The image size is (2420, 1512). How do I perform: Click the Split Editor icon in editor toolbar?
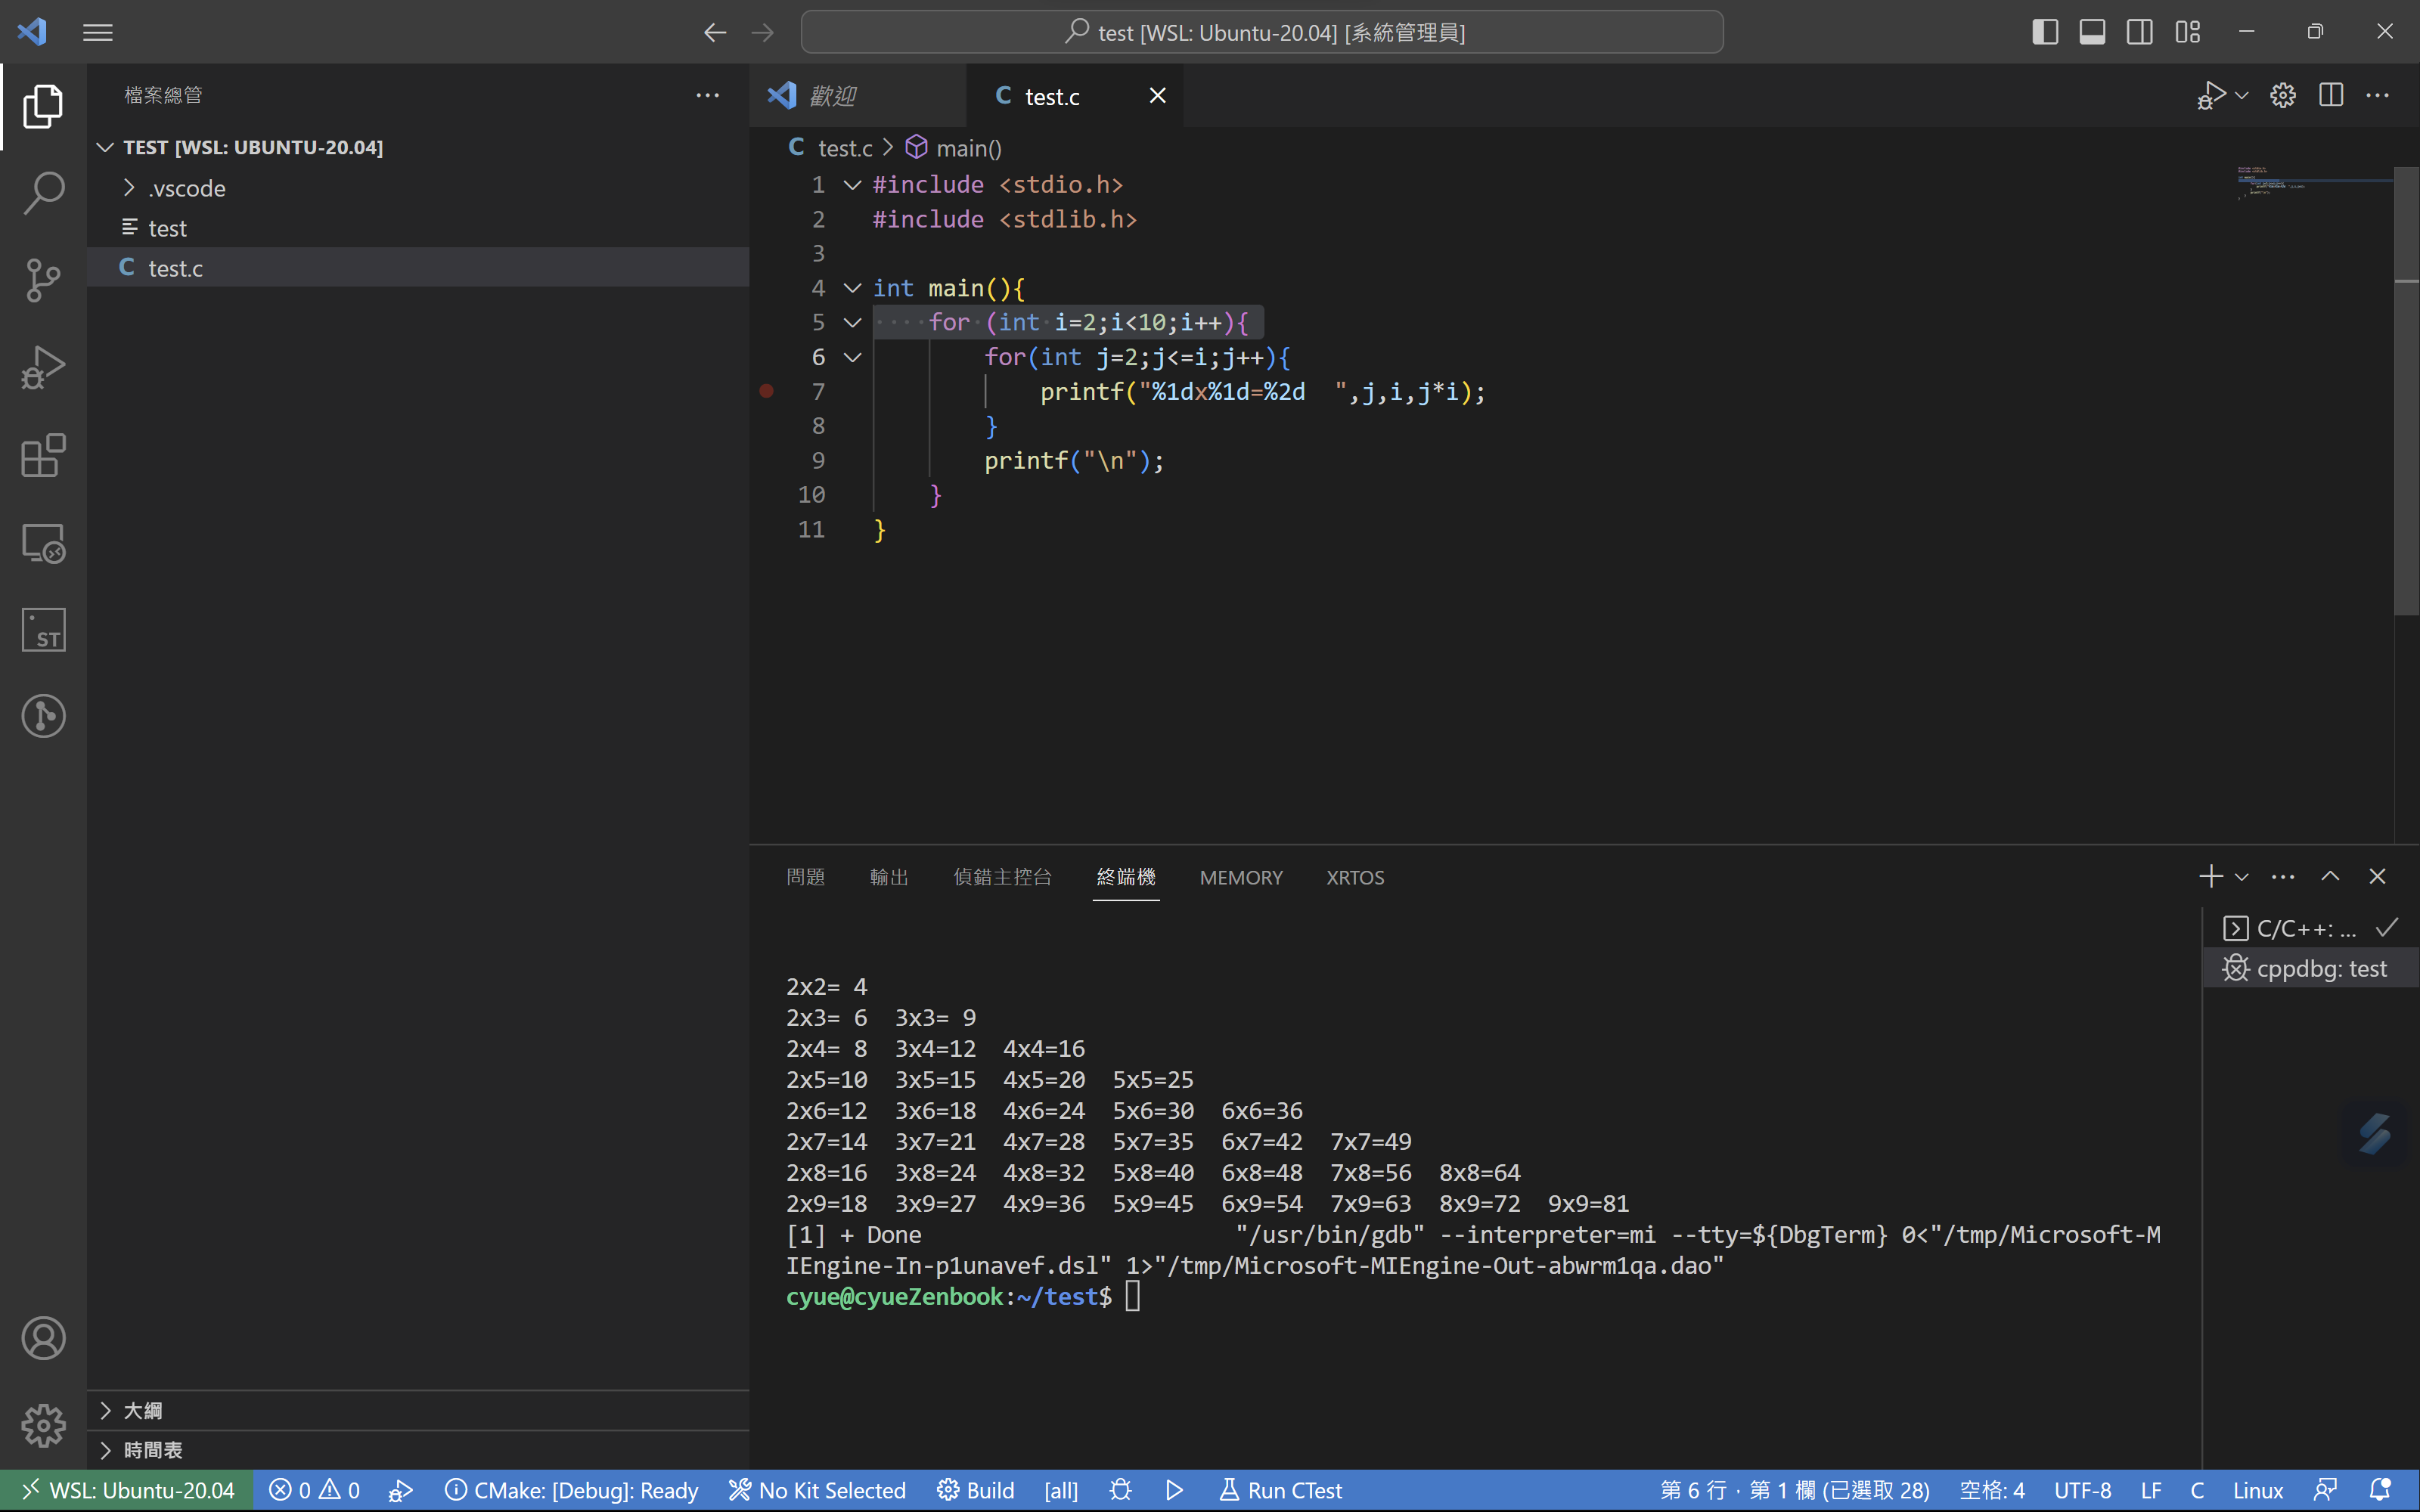2331,96
